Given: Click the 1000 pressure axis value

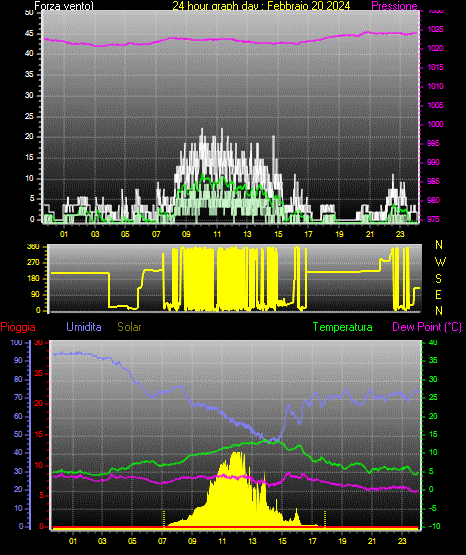Looking at the screenshot, I should coord(436,125).
